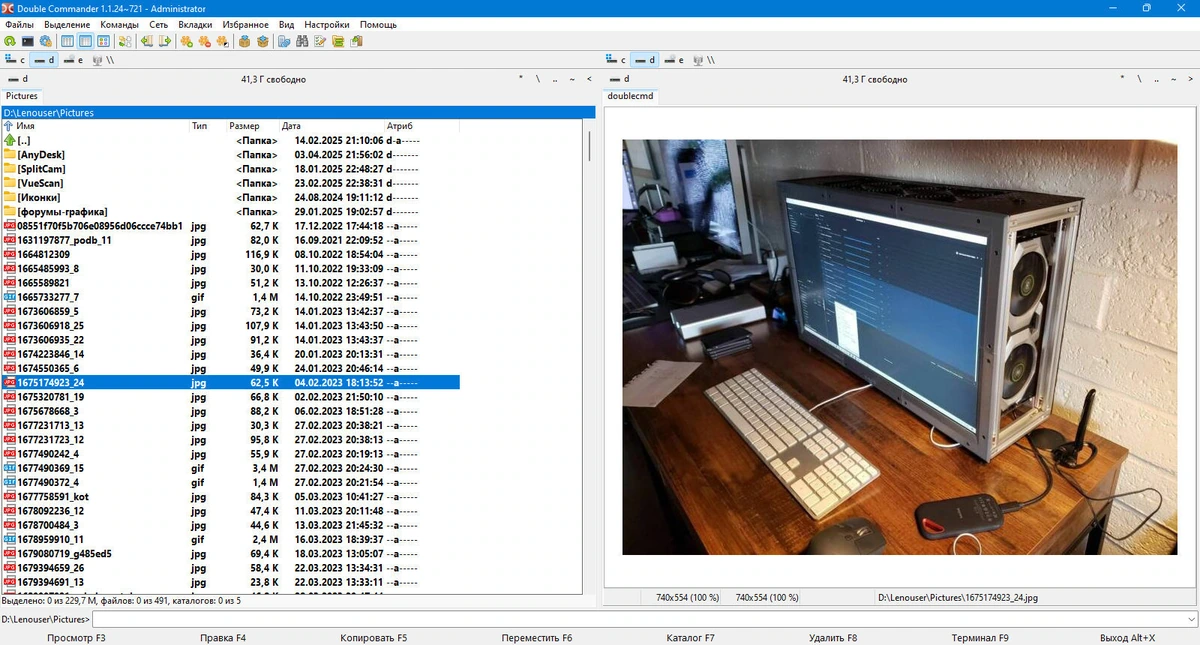Screen dimensions: 1200x645
Task: Open the Команды menu
Action: pos(120,24)
